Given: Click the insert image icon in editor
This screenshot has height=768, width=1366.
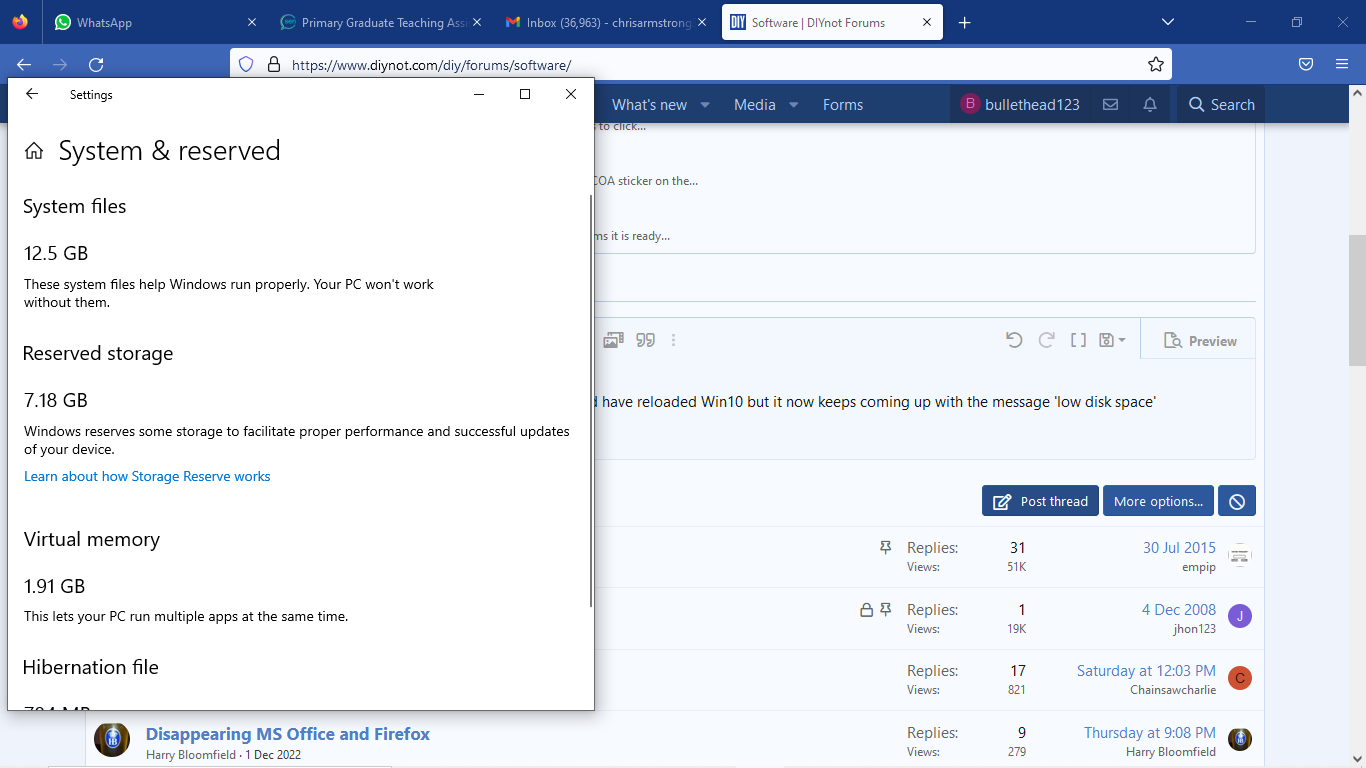Looking at the screenshot, I should (x=613, y=340).
